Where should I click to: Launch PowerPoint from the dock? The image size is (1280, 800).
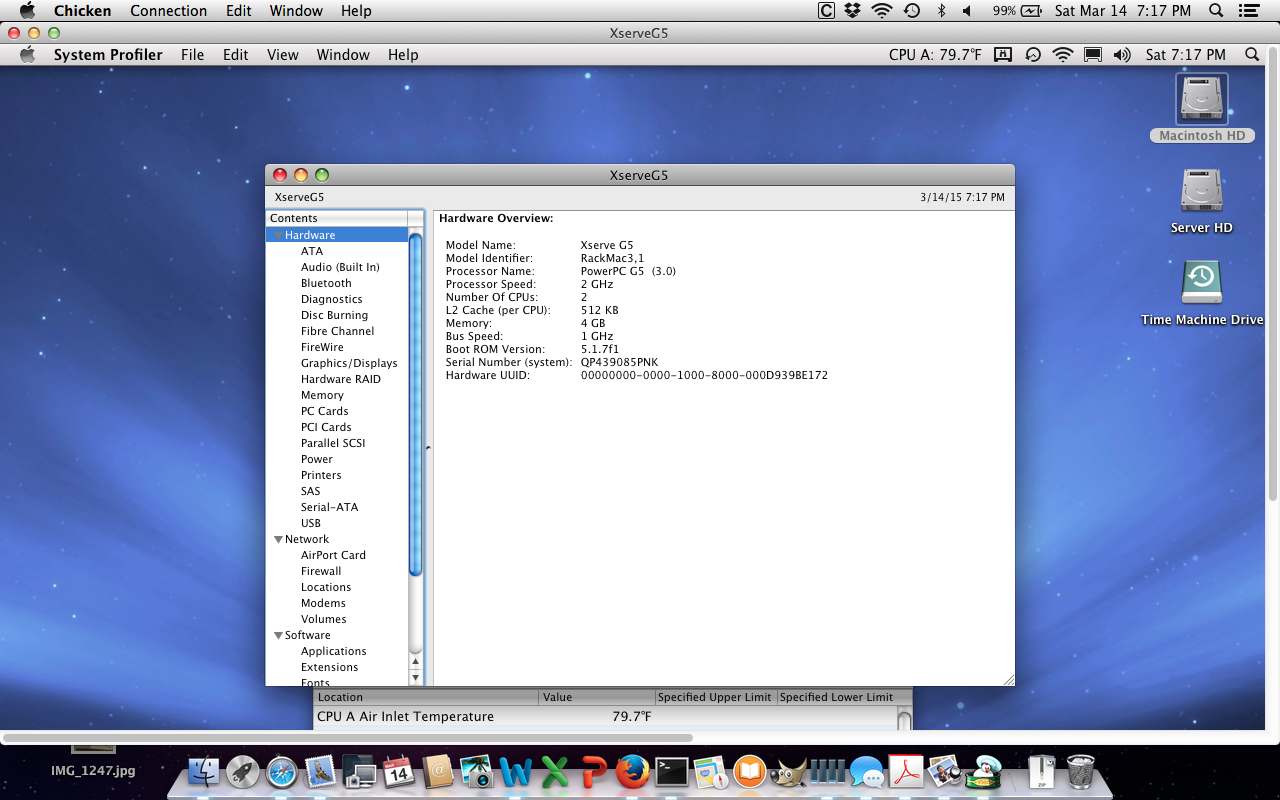pyautogui.click(x=593, y=771)
